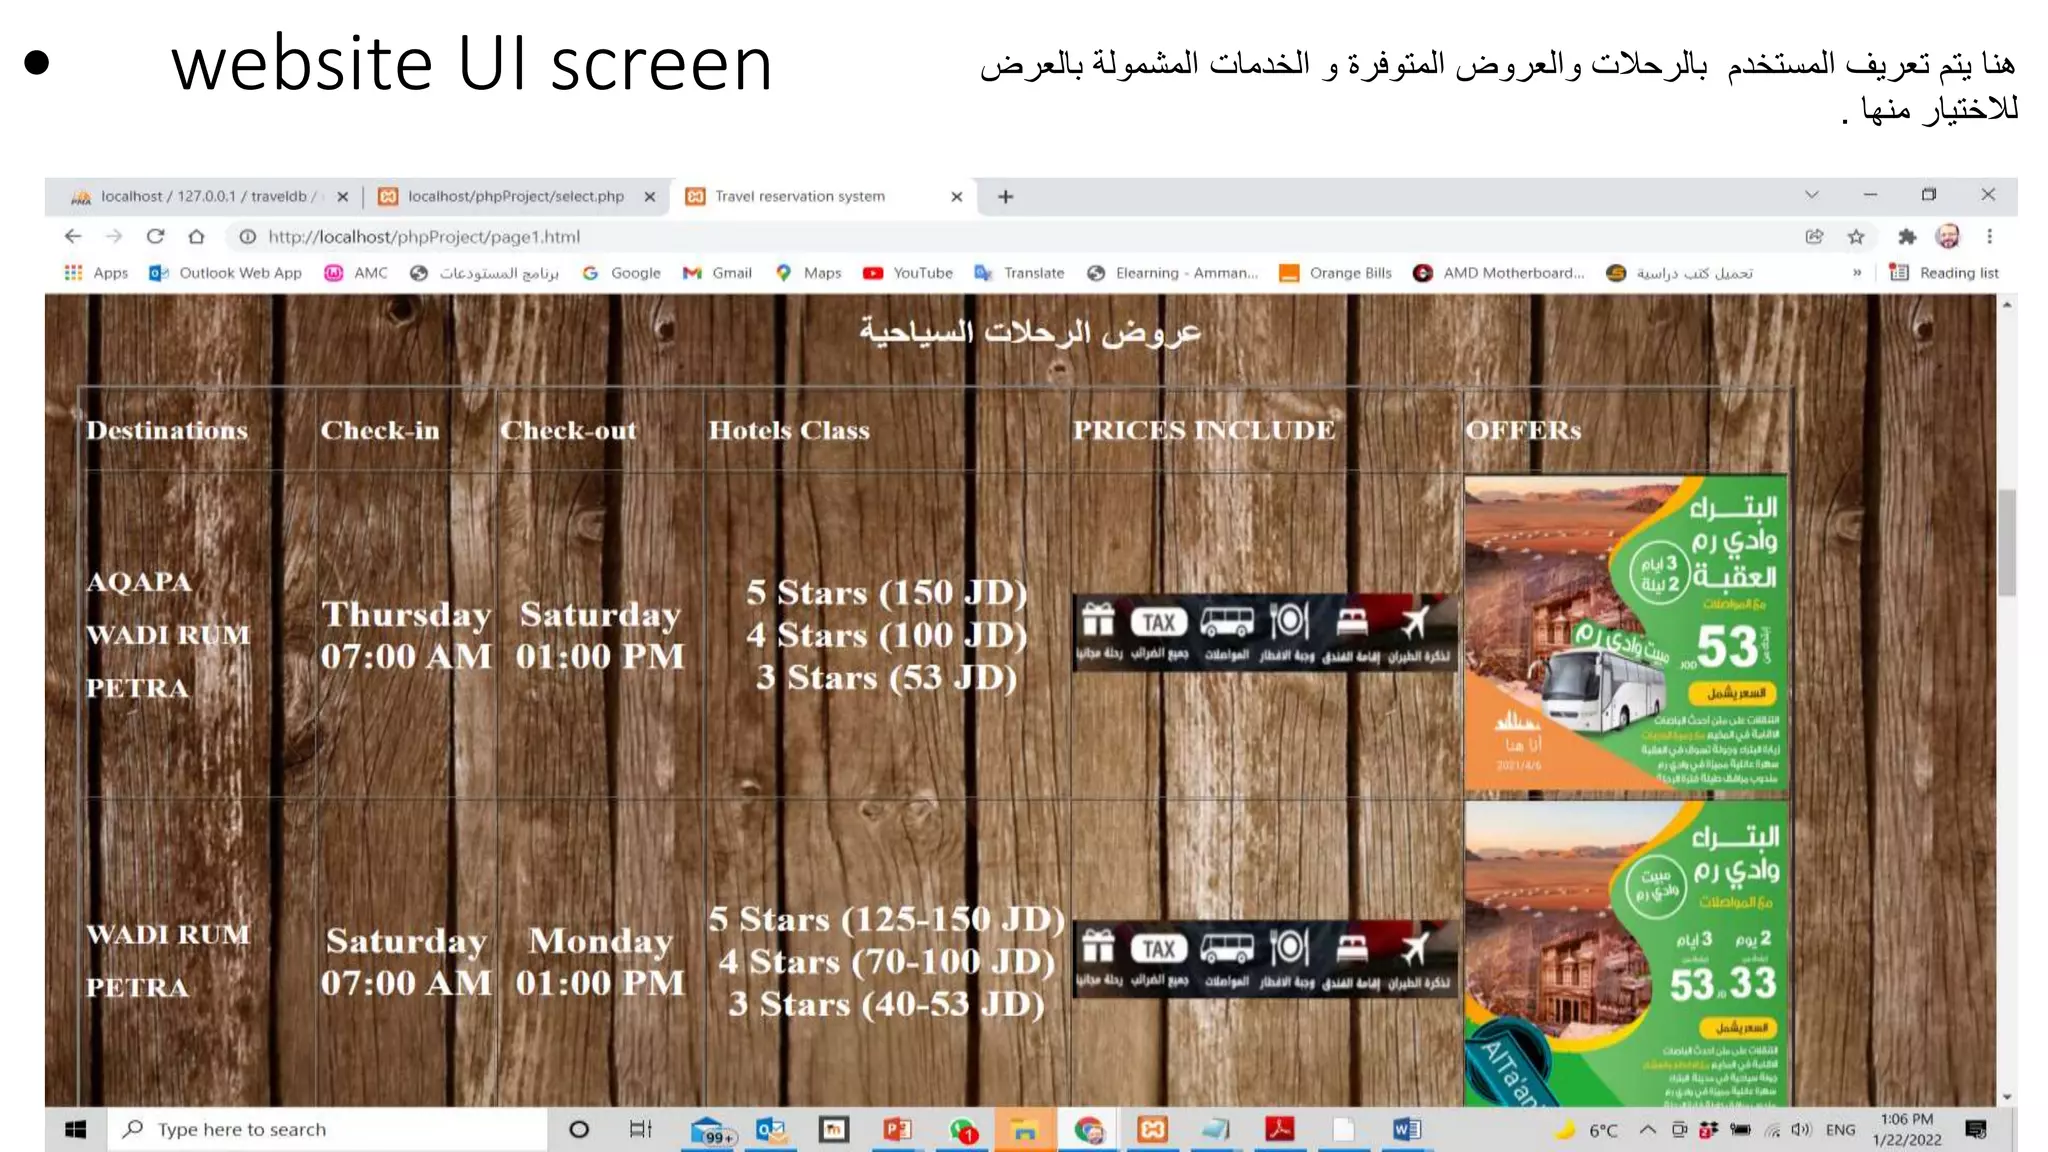This screenshot has width=2048, height=1152.
Task: Expand hidden bookmarks double-chevron
Action: tap(1857, 273)
